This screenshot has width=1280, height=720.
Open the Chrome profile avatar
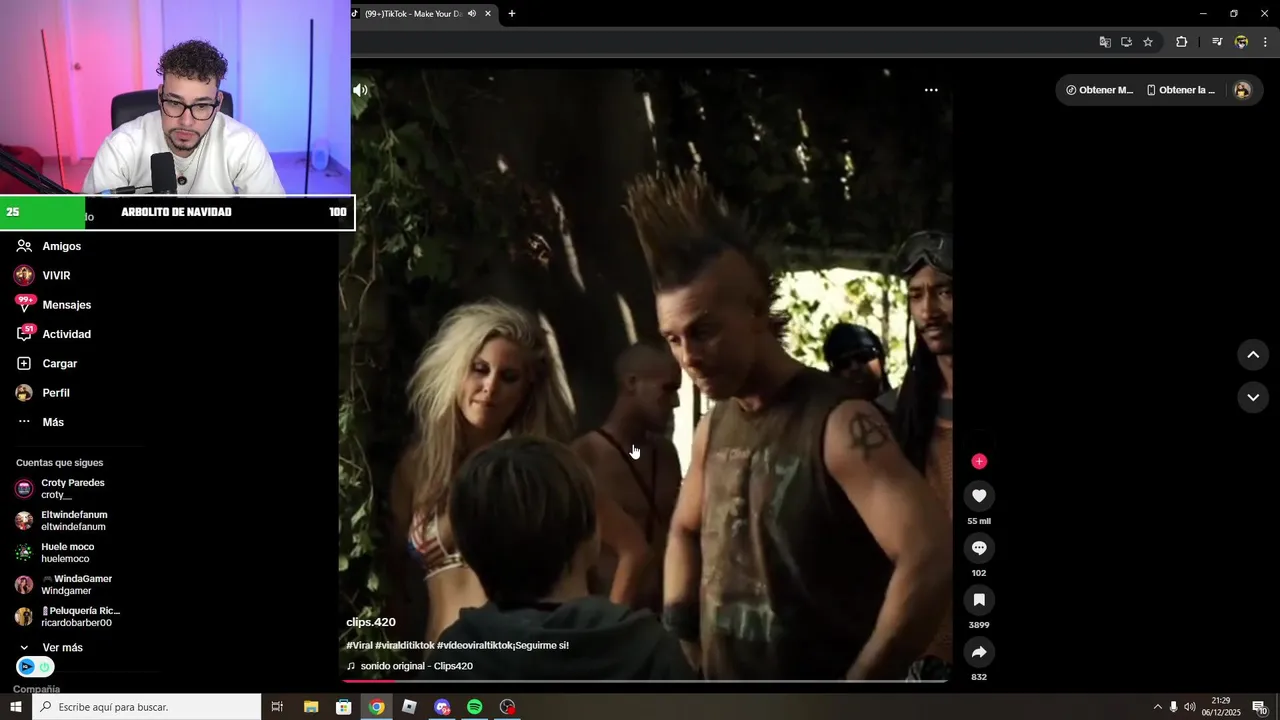coord(1241,42)
